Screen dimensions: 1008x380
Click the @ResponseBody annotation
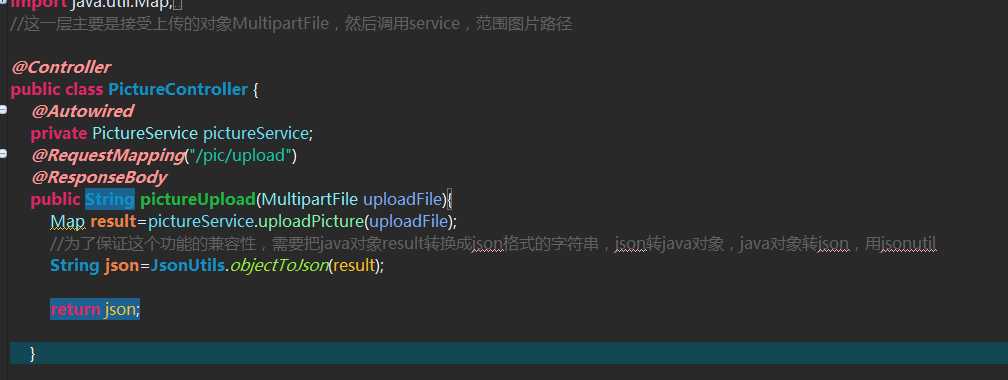coord(99,177)
